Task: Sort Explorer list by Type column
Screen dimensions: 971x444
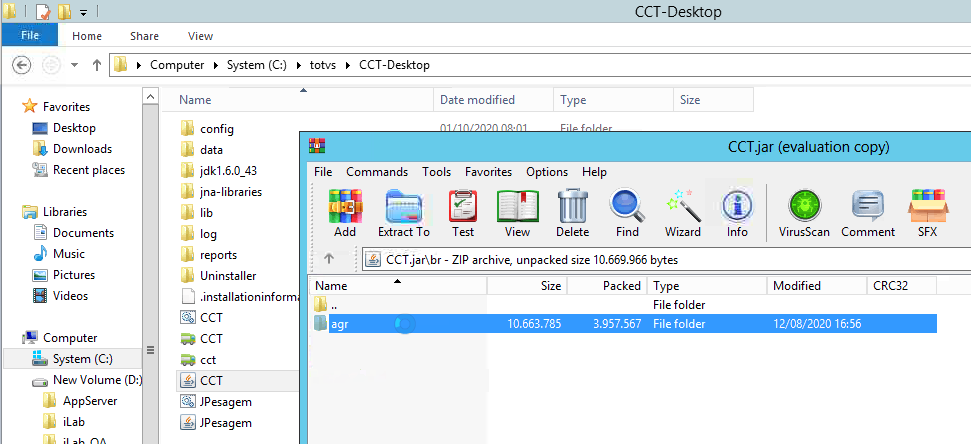Action: click(x=613, y=100)
